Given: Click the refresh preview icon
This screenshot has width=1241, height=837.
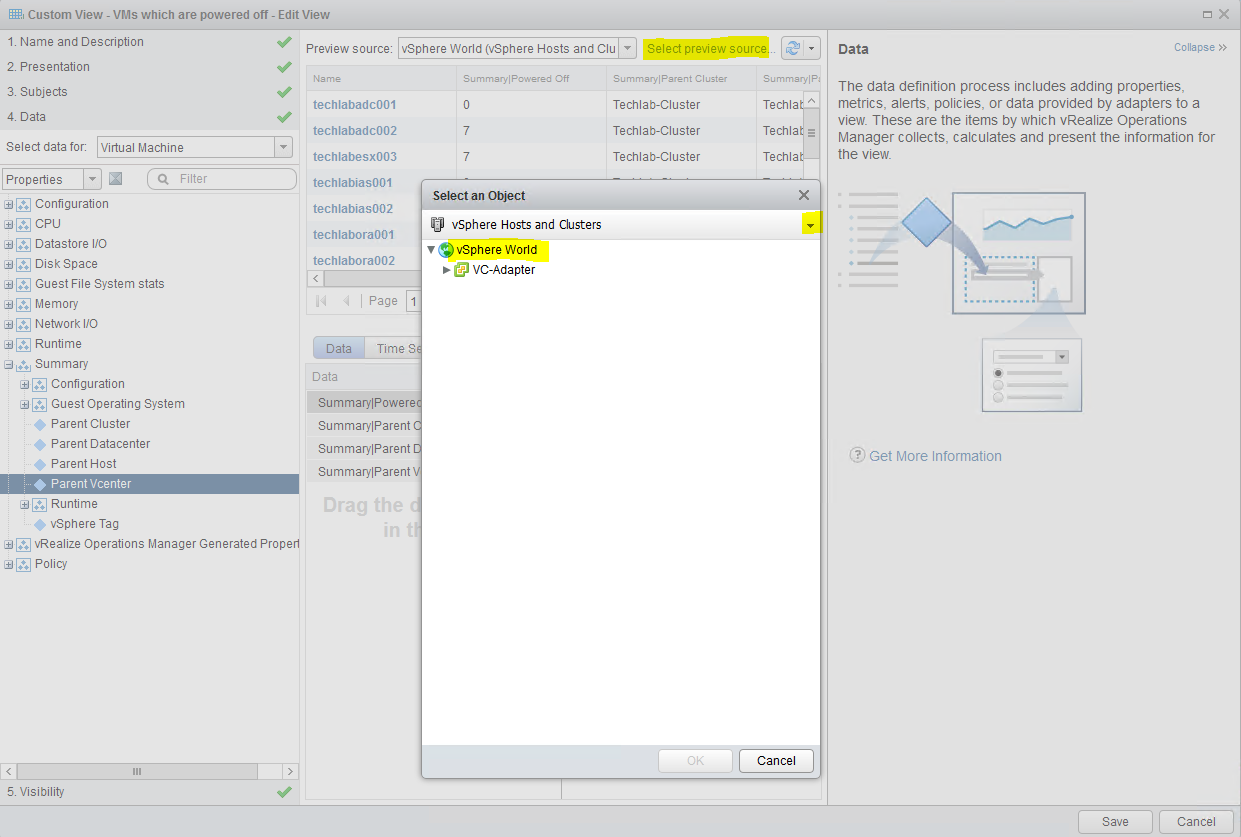Looking at the screenshot, I should [793, 48].
